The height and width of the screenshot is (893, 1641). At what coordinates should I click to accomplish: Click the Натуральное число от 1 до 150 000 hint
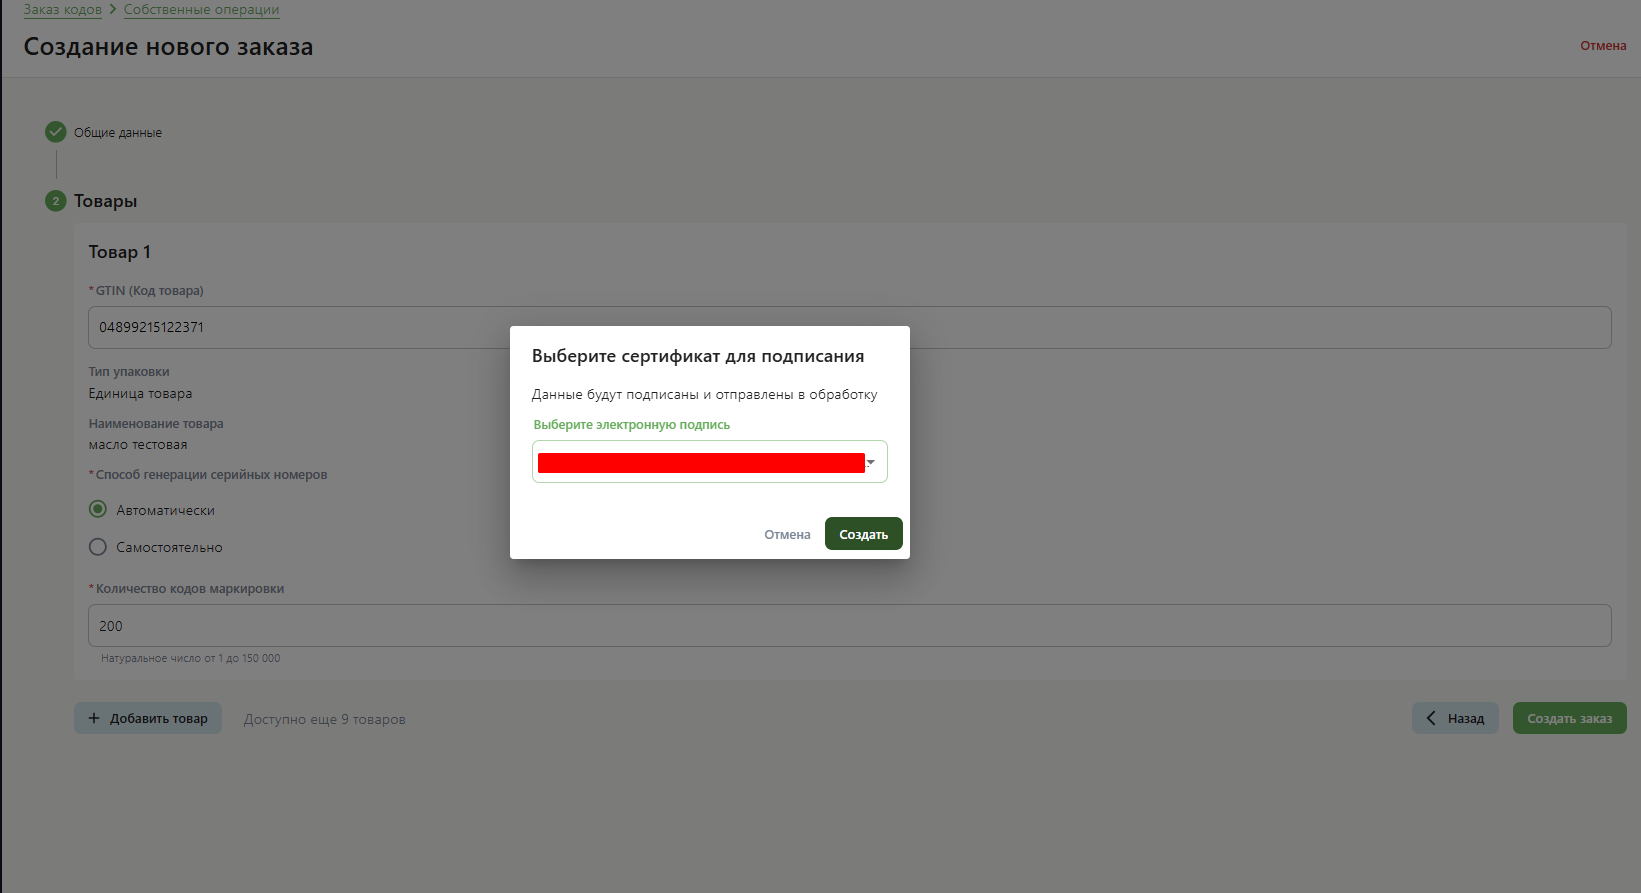[191, 659]
